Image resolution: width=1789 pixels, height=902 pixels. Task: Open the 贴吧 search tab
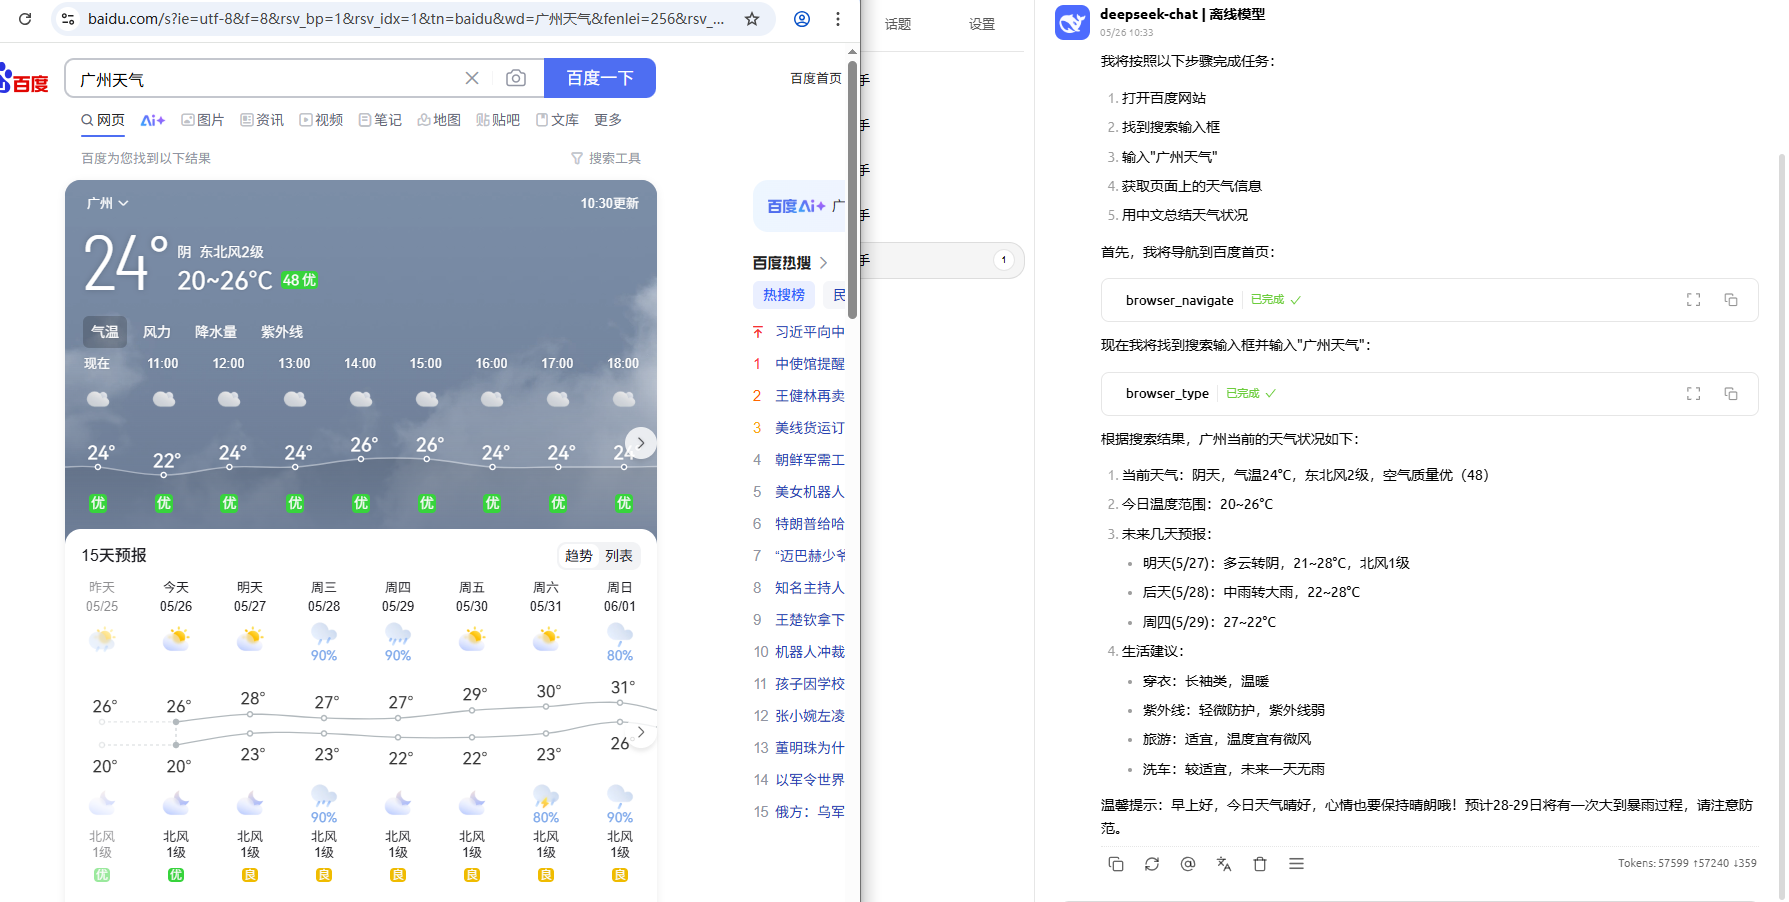498,120
